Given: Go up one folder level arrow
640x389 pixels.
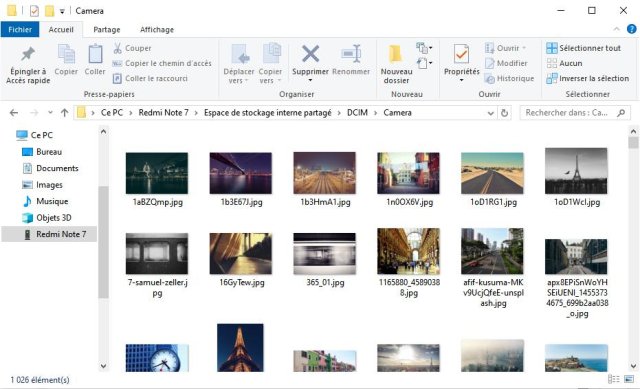Looking at the screenshot, I should pyautogui.click(x=64, y=113).
